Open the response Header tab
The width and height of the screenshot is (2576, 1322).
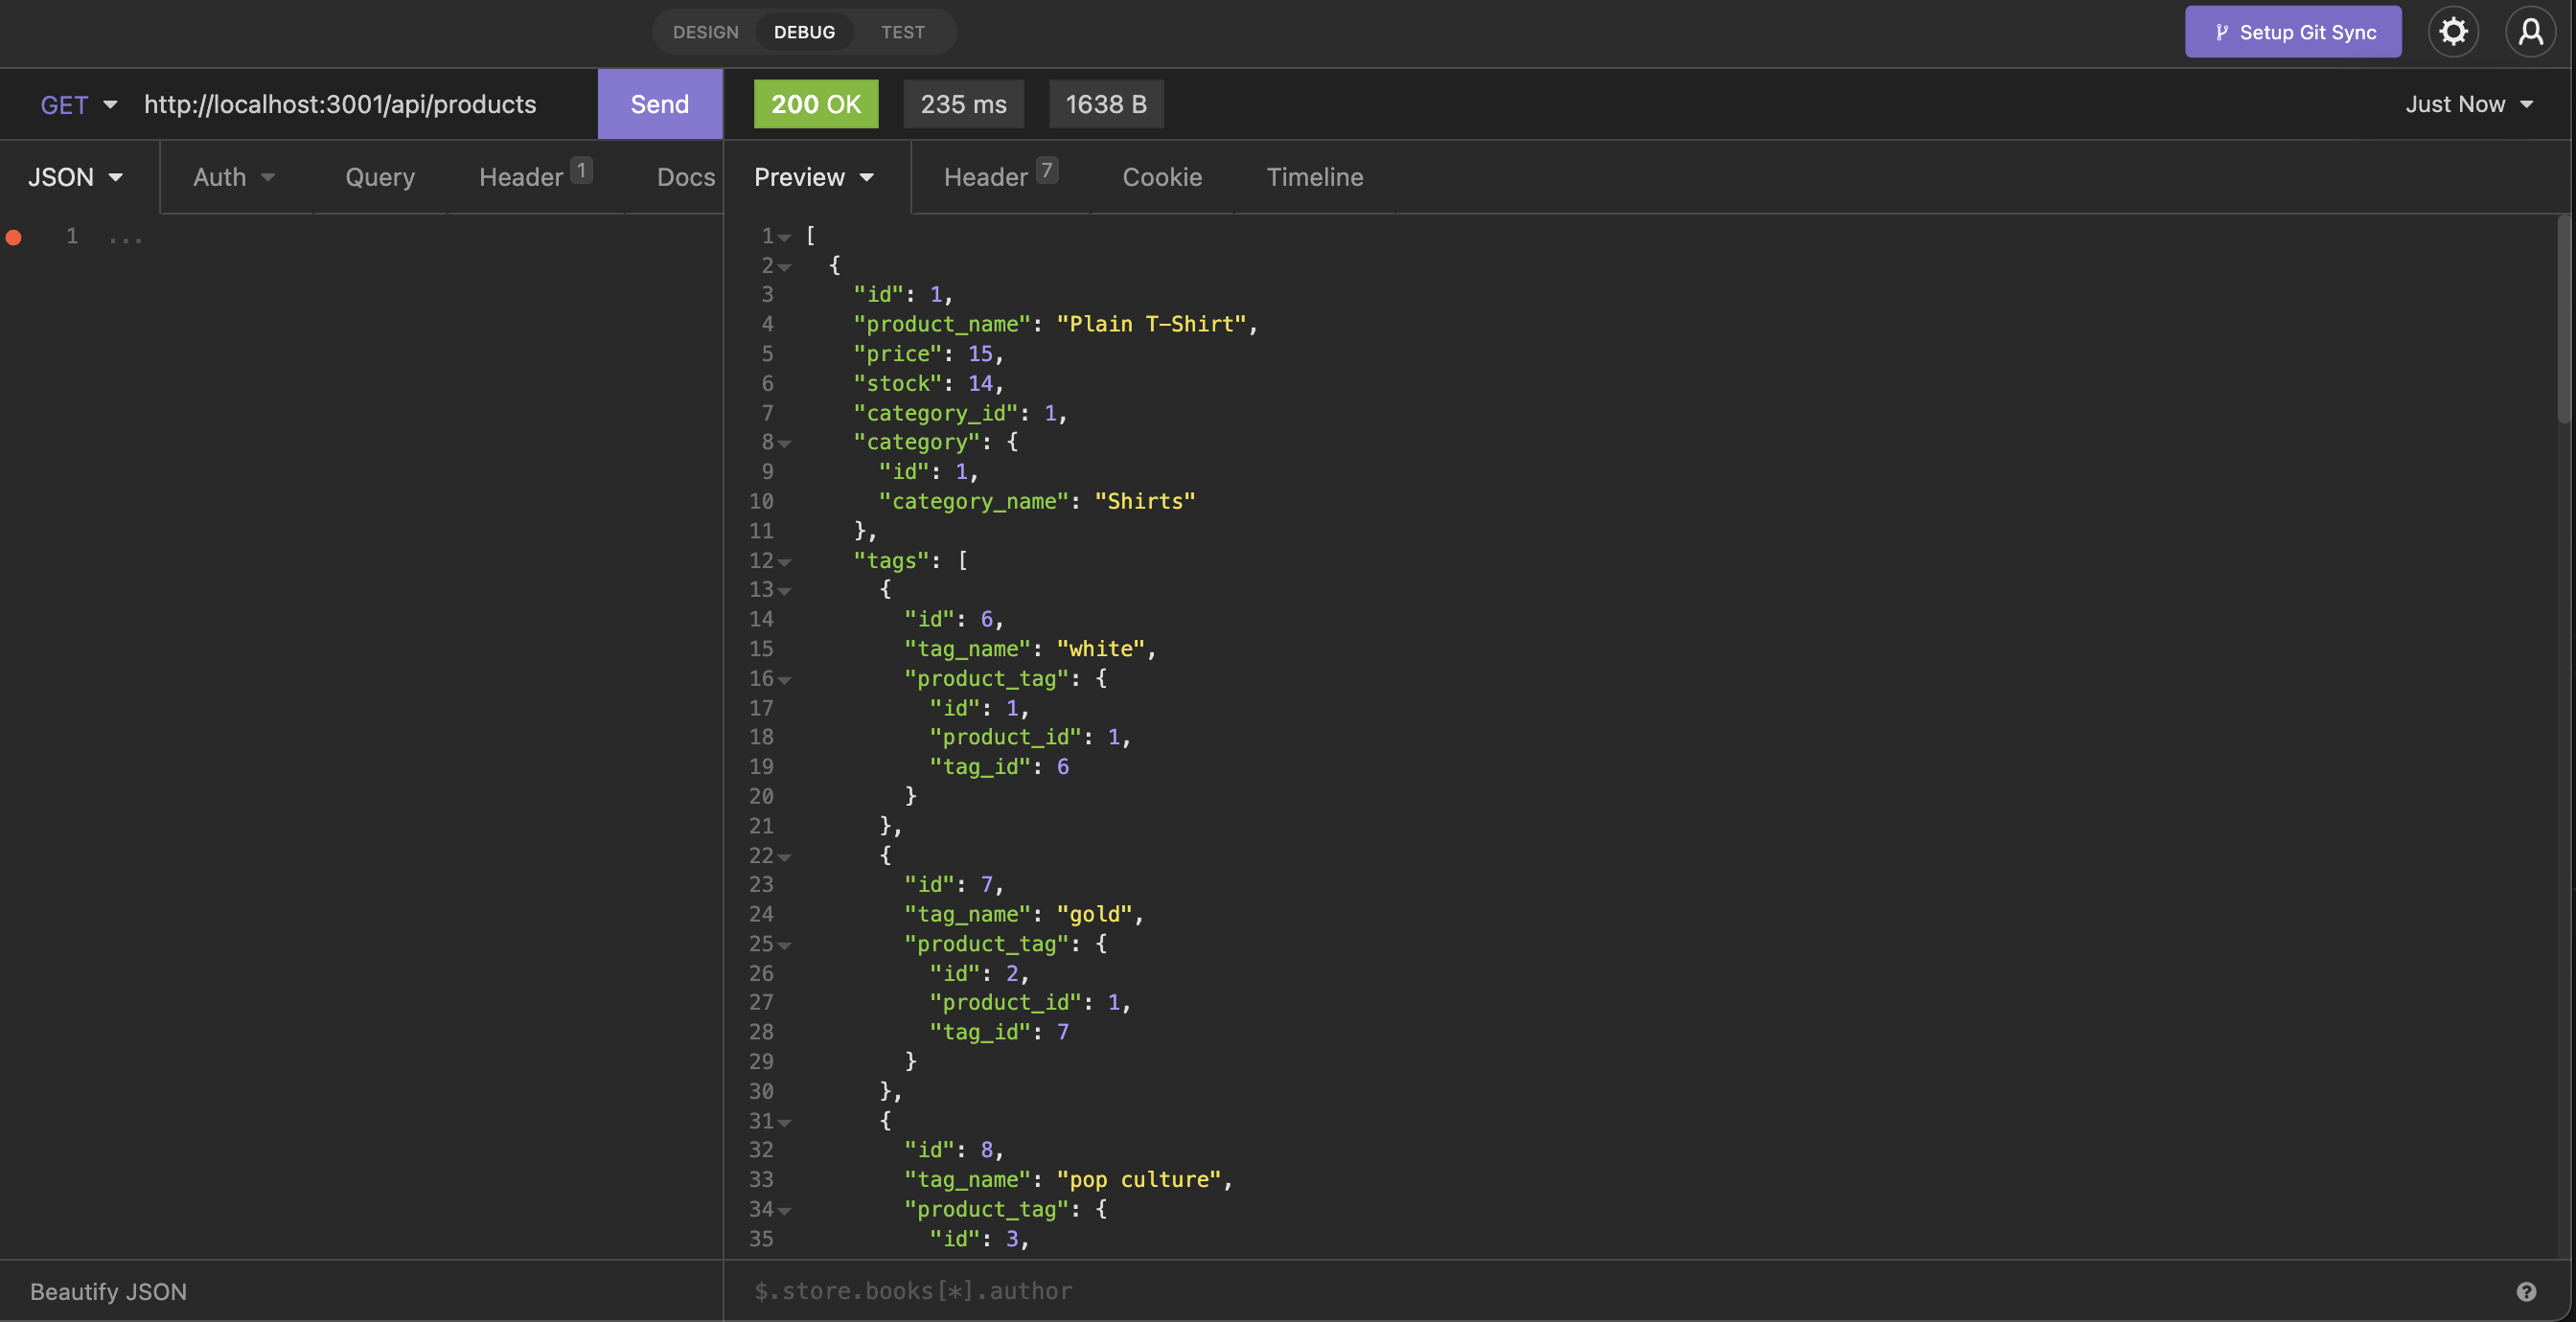tap(1000, 177)
